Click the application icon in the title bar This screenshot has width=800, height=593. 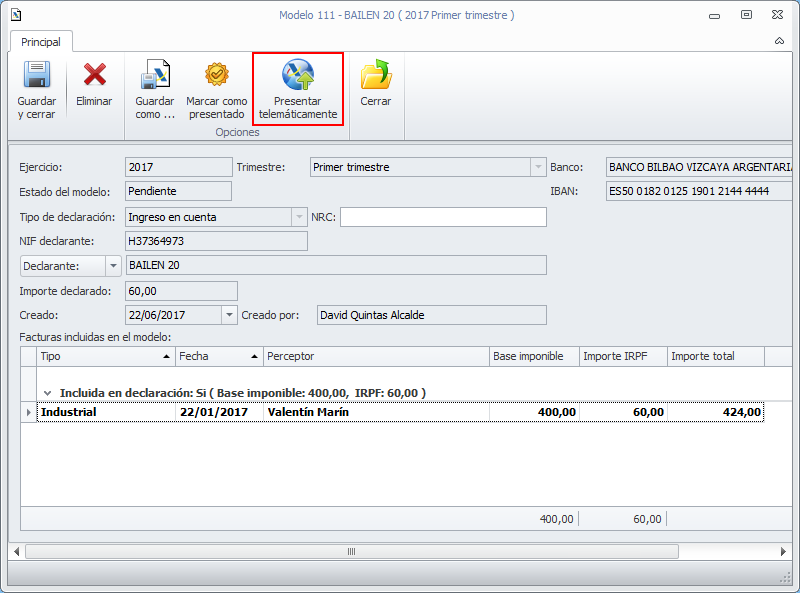[x=16, y=15]
